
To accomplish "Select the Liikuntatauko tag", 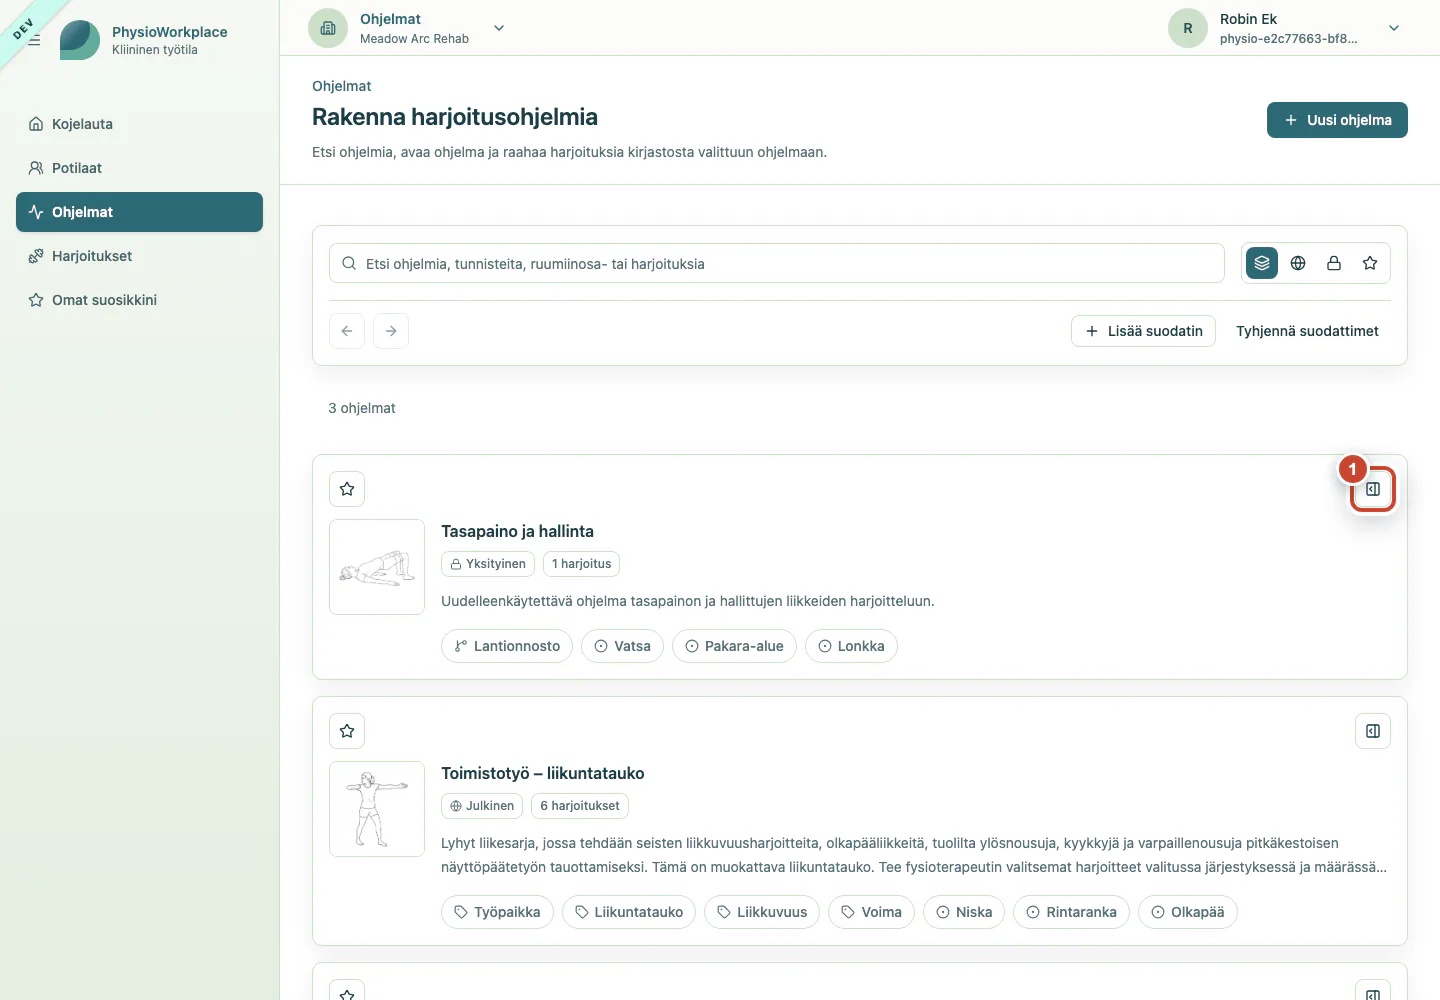I will (x=629, y=912).
